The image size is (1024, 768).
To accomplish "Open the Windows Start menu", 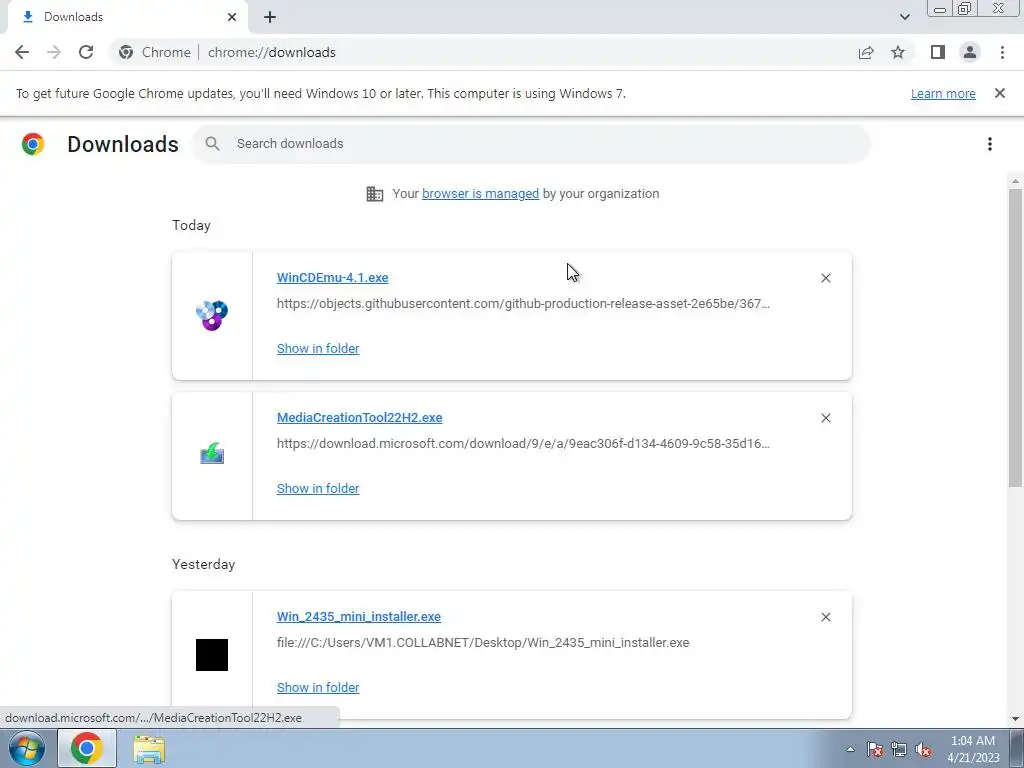I will pos(27,748).
